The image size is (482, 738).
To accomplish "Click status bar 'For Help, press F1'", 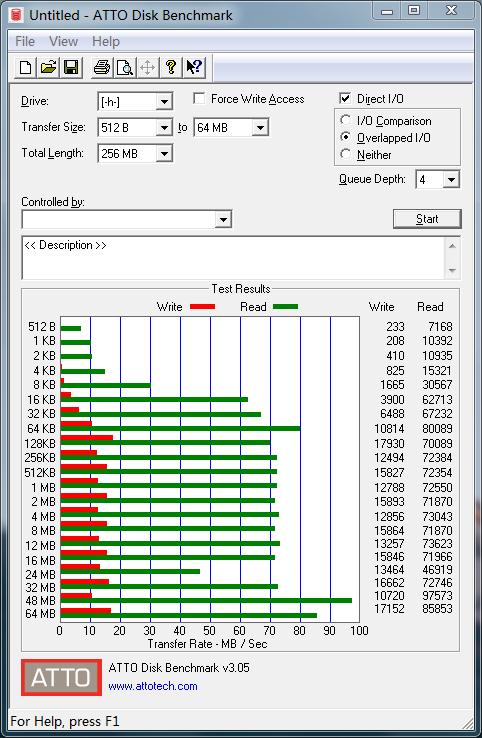I will (65, 722).
